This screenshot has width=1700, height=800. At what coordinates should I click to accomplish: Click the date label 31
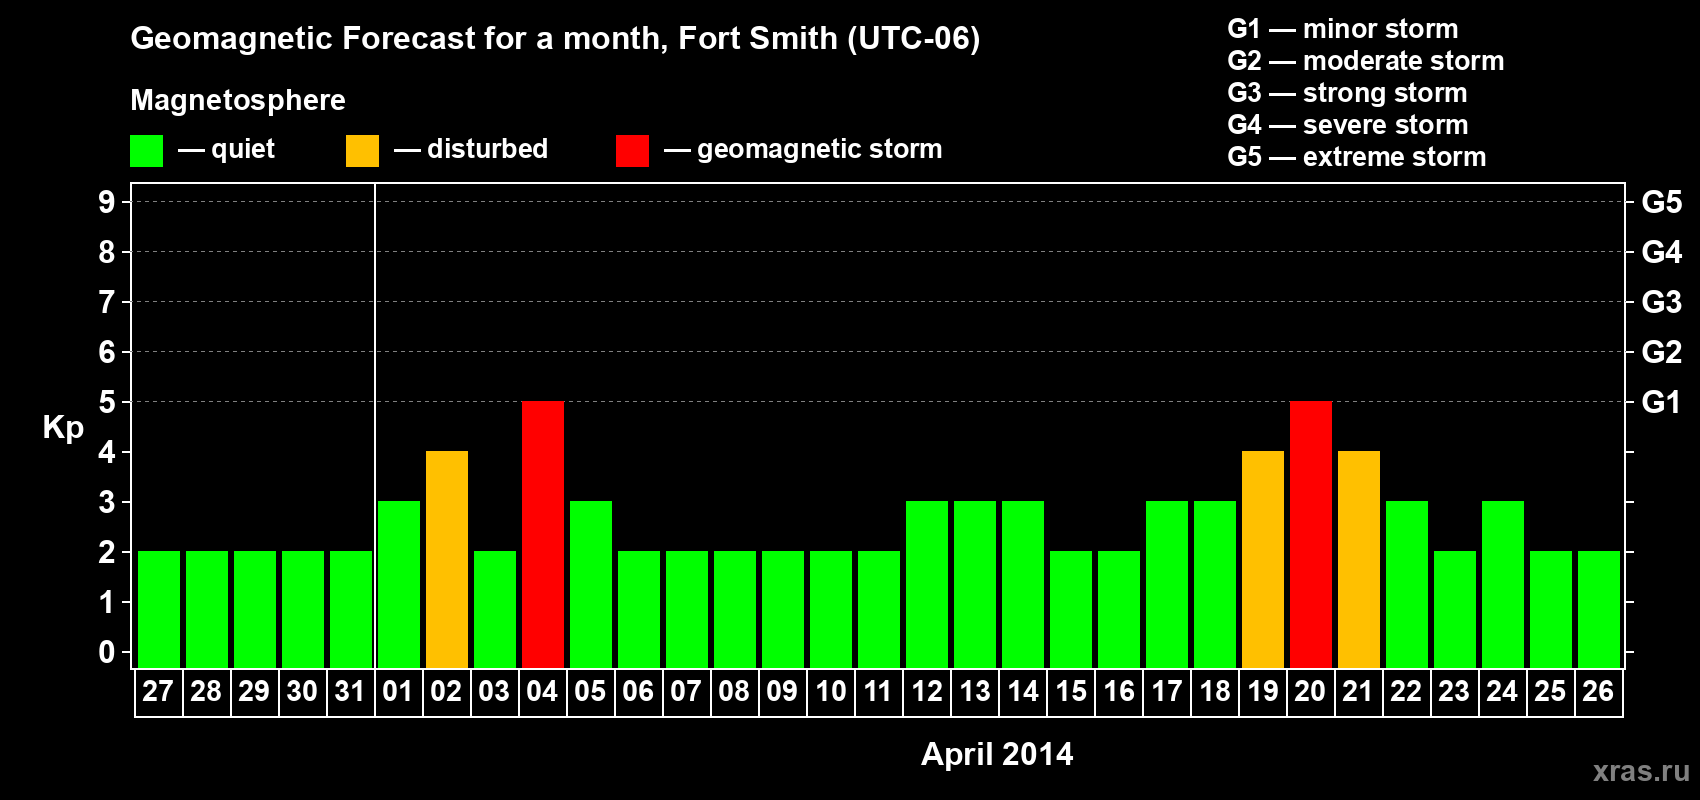[350, 691]
